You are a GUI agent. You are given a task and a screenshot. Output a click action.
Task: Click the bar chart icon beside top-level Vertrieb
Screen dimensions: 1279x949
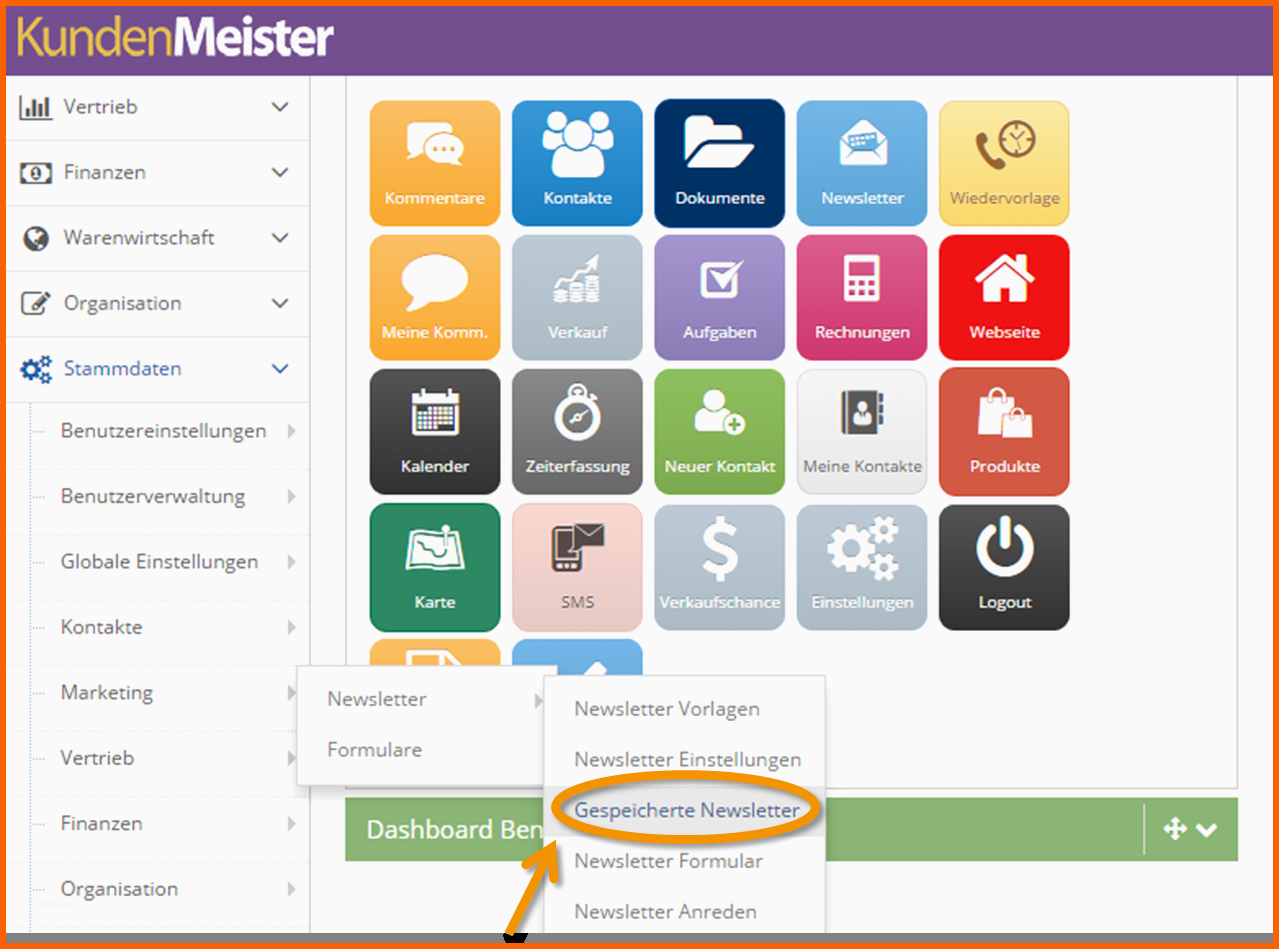tap(35, 107)
